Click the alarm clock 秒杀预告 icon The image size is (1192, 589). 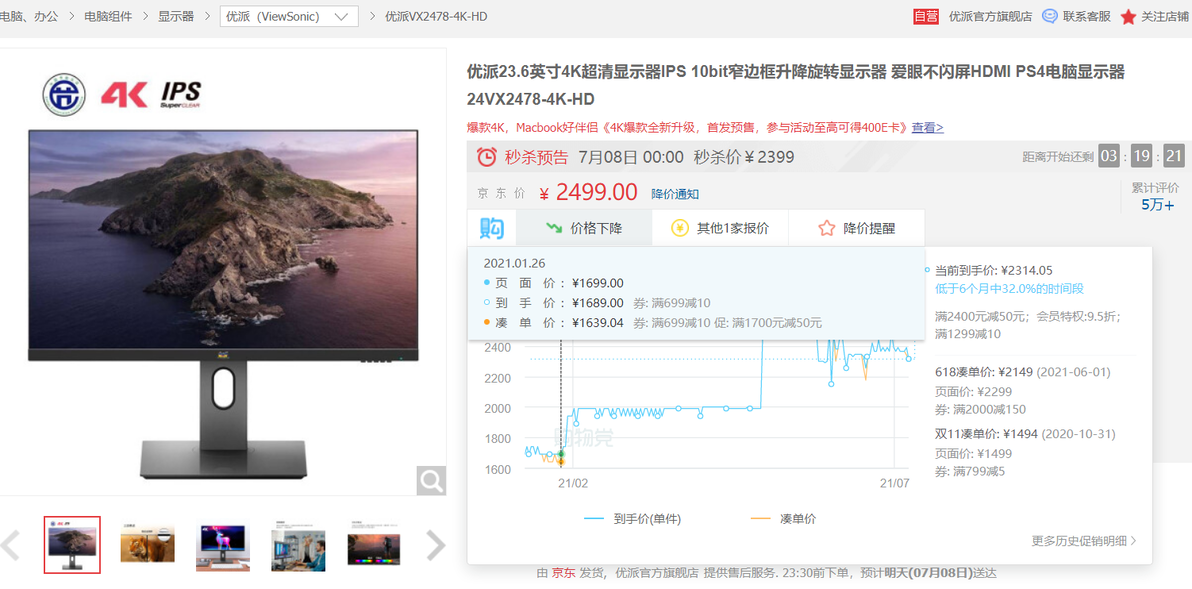click(486, 157)
